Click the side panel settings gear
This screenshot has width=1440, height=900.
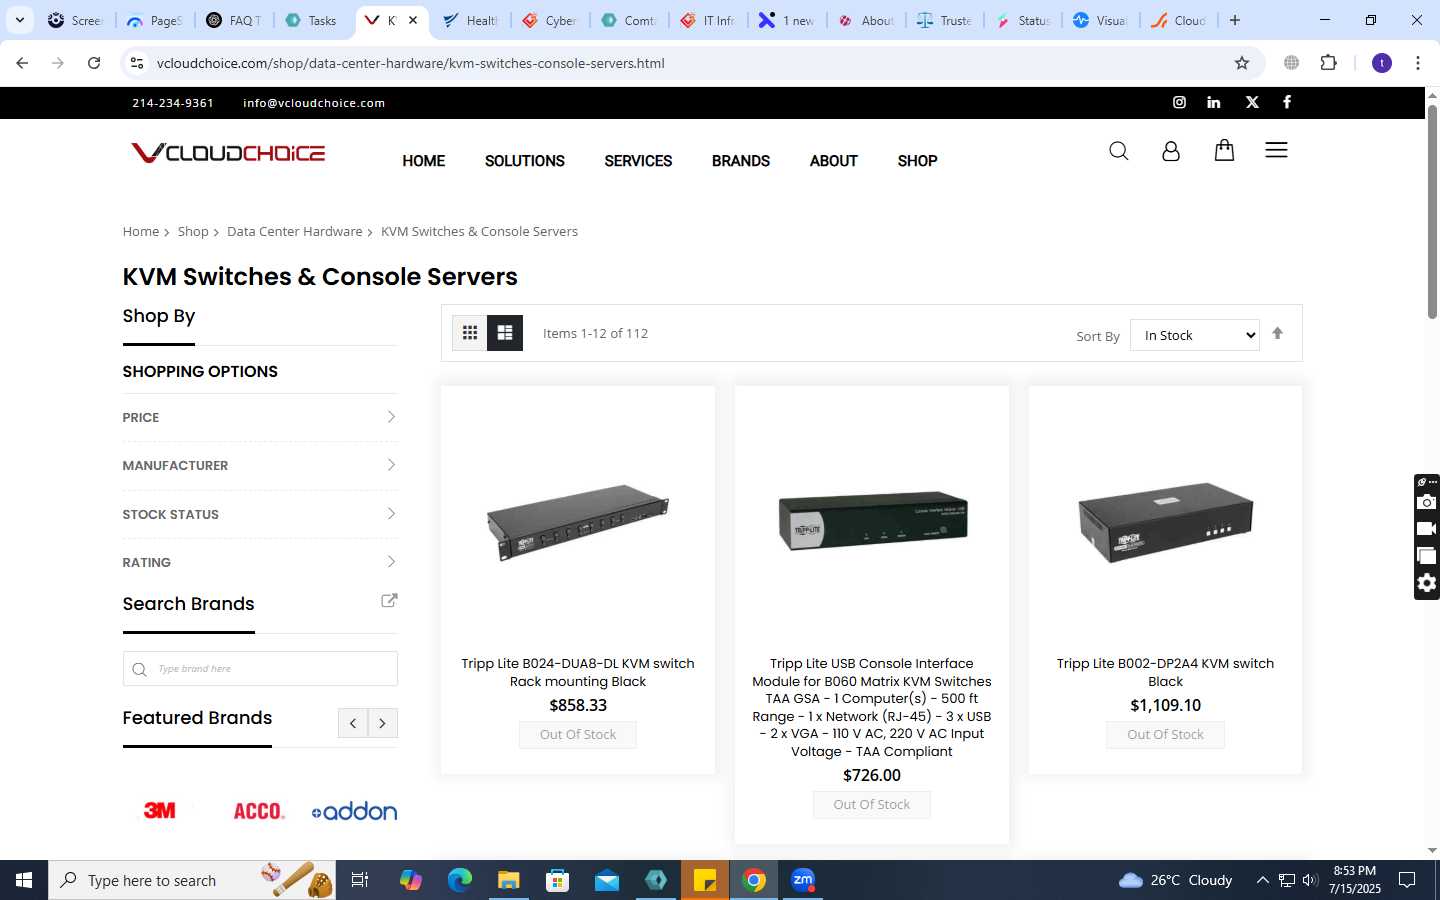1427,583
